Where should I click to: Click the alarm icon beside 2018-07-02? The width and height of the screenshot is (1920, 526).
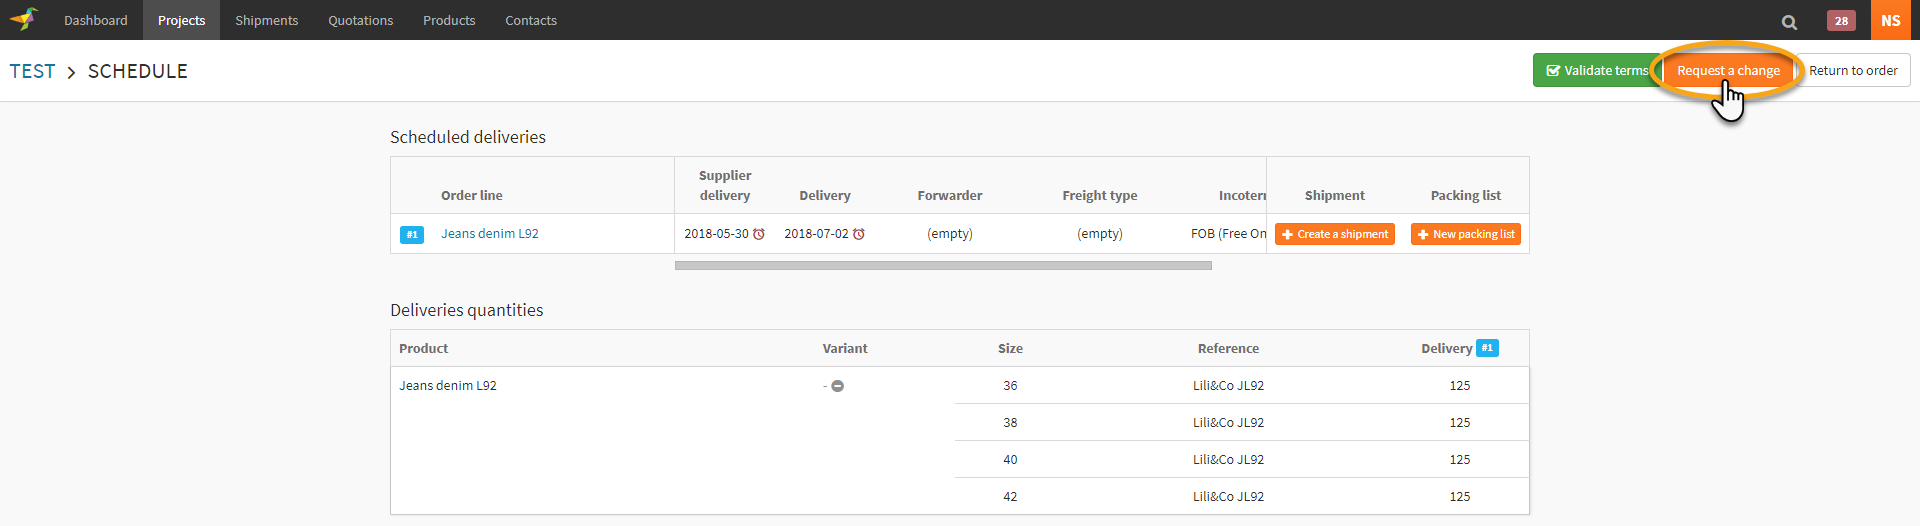(859, 234)
